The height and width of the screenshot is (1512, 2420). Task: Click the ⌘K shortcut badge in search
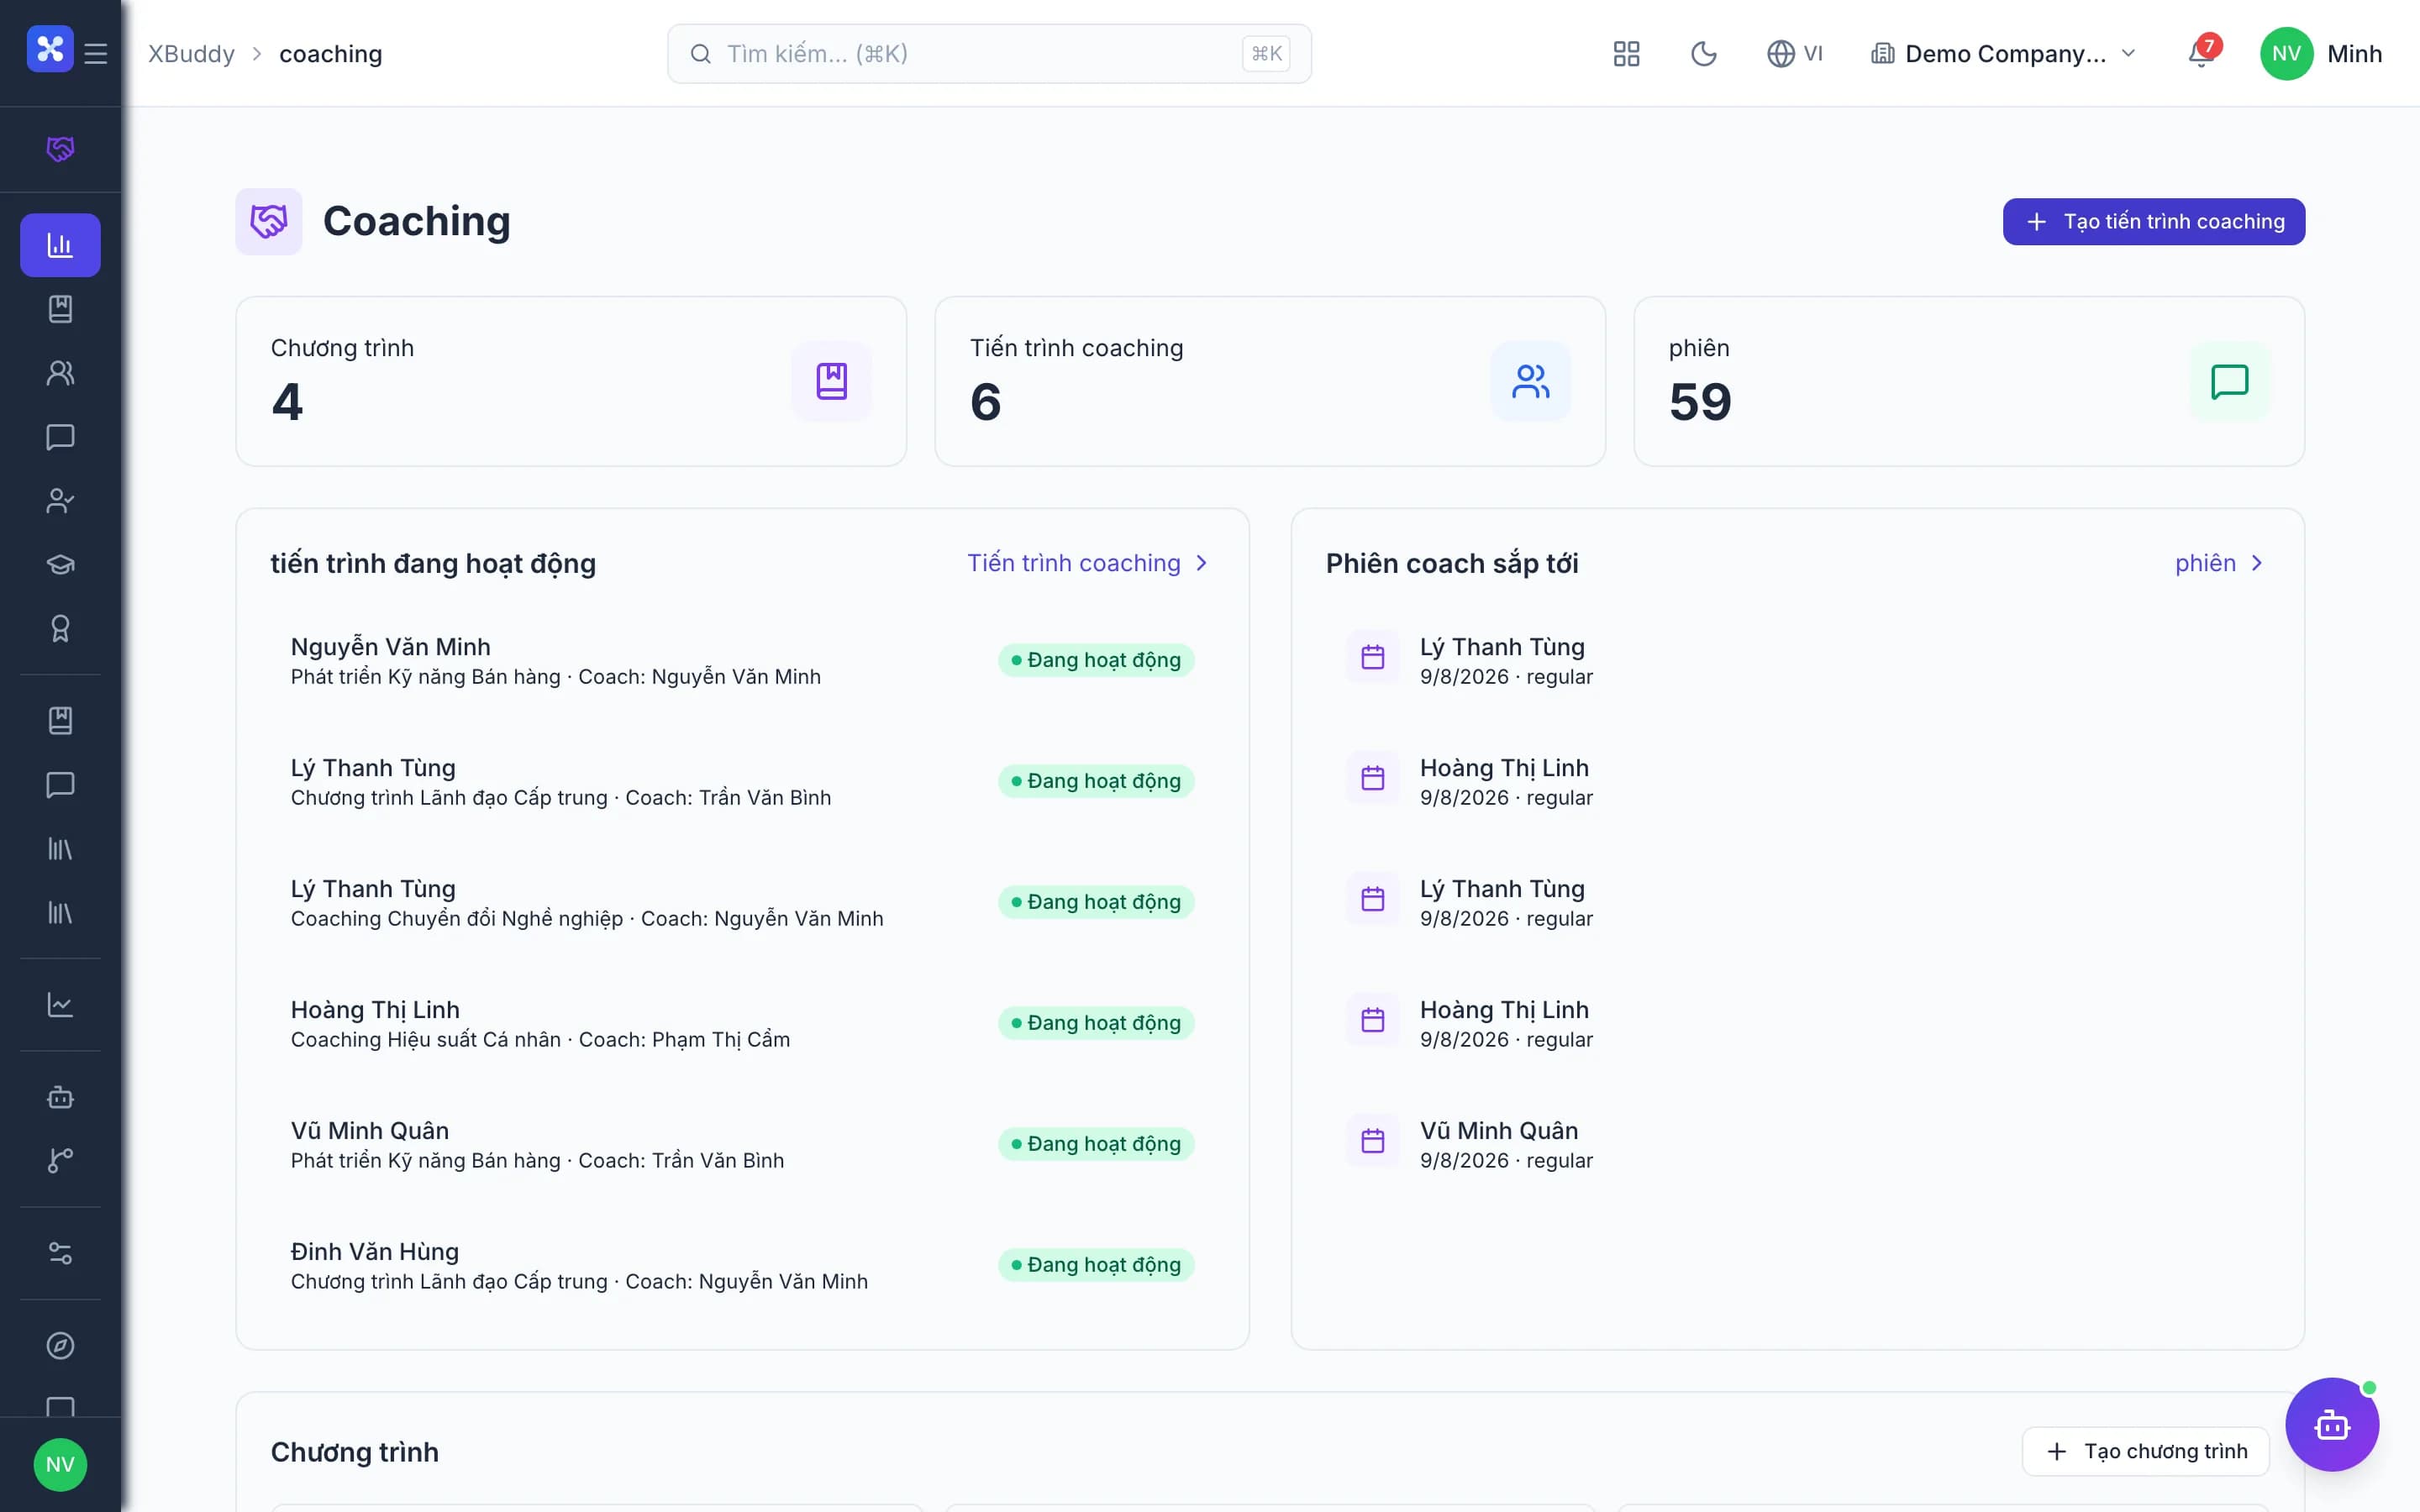(x=1266, y=54)
